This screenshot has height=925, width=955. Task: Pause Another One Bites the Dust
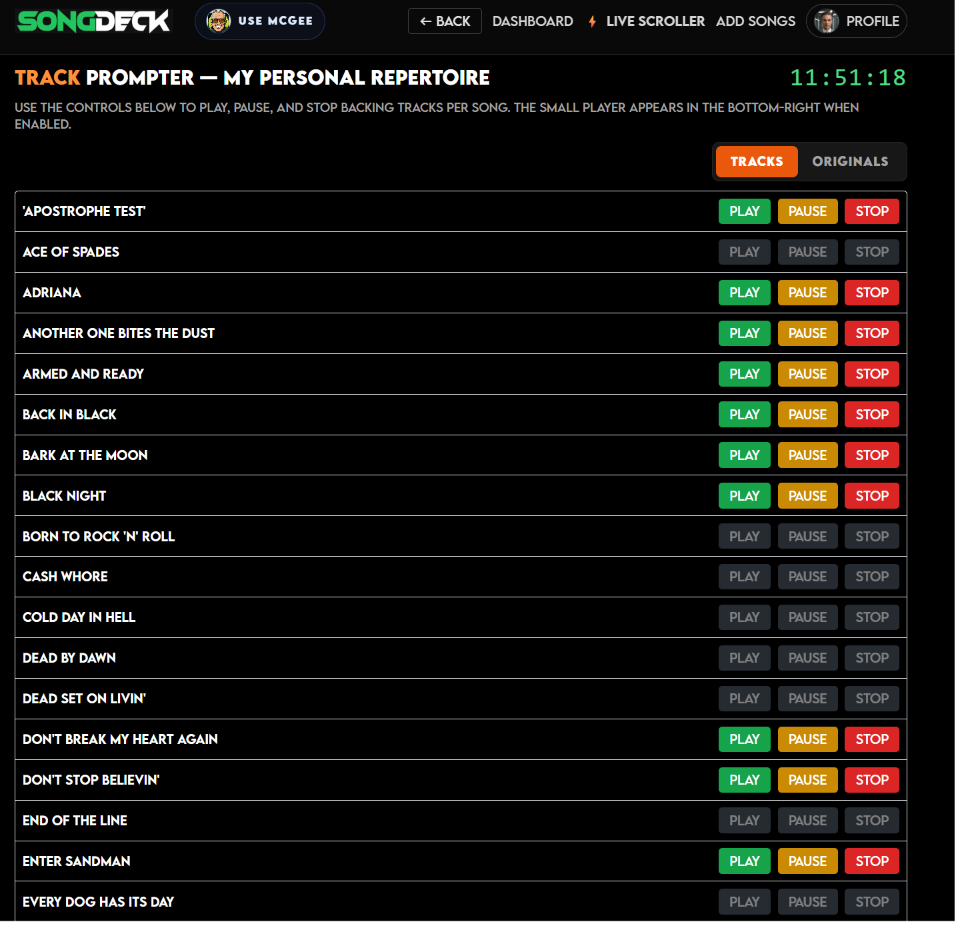(x=808, y=334)
